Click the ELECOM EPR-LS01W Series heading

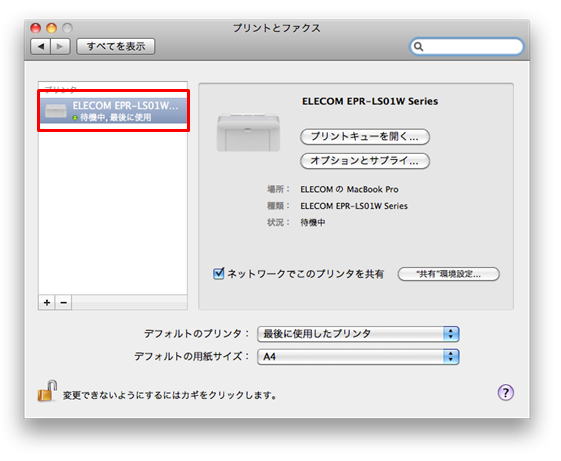coord(370,101)
